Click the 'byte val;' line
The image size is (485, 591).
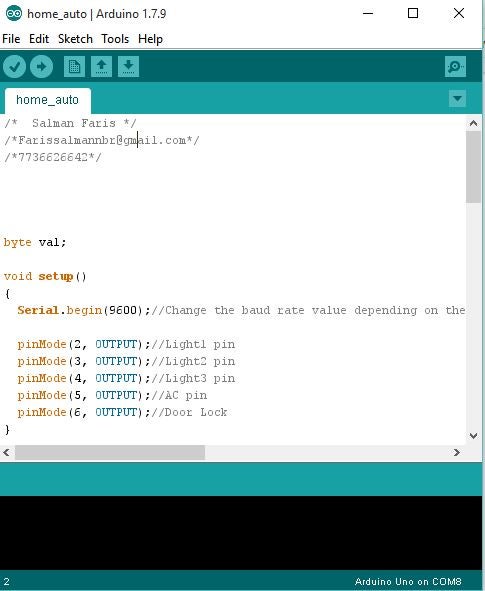[35, 242]
